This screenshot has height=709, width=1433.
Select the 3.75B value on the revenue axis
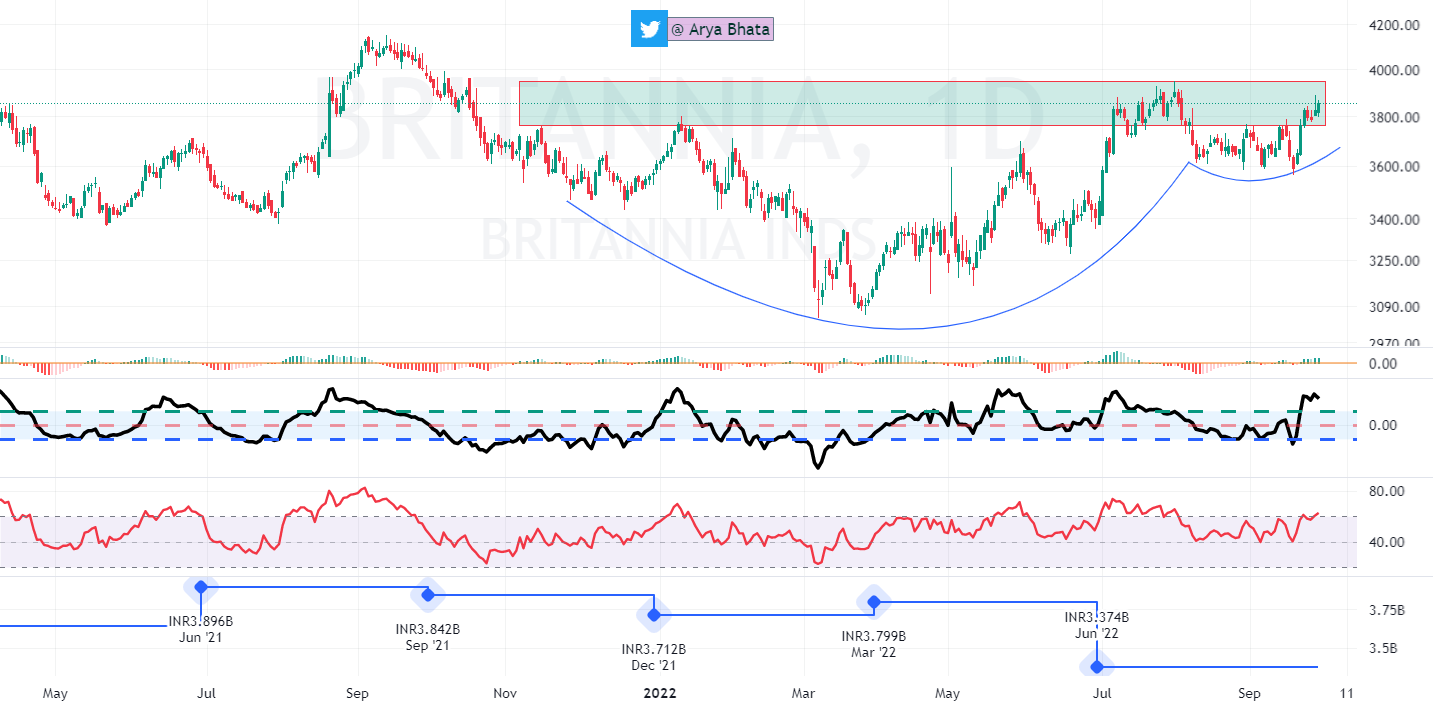click(1385, 610)
